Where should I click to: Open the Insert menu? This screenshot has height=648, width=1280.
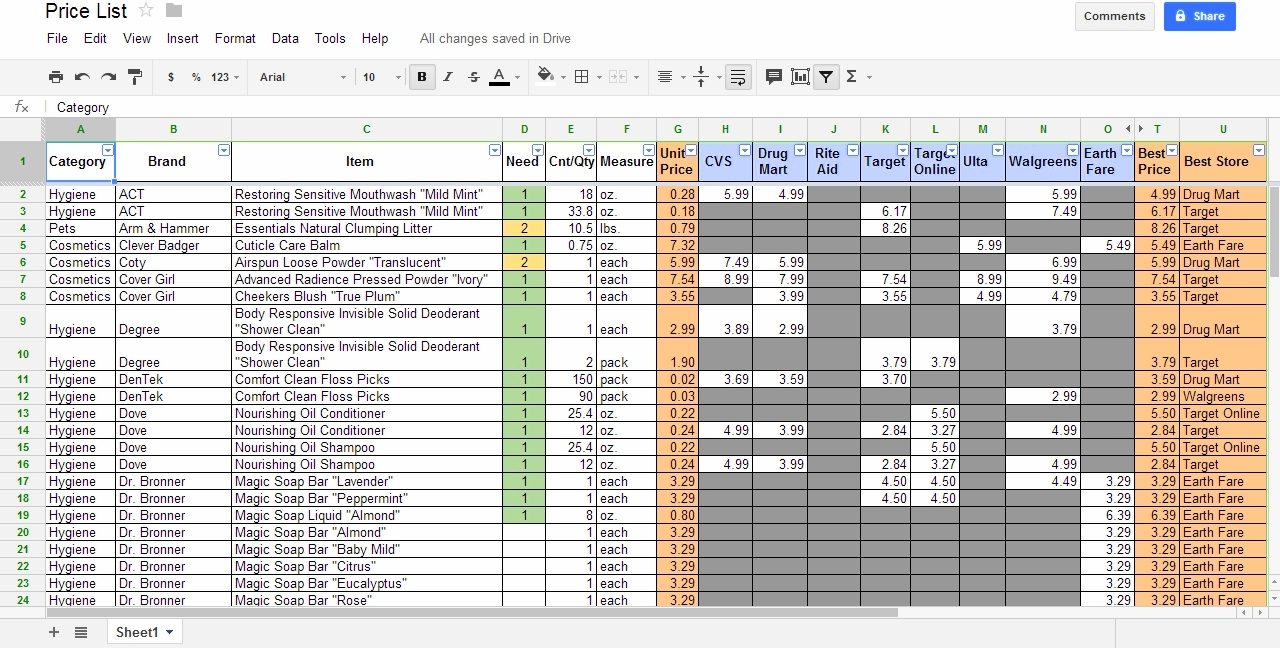point(183,38)
